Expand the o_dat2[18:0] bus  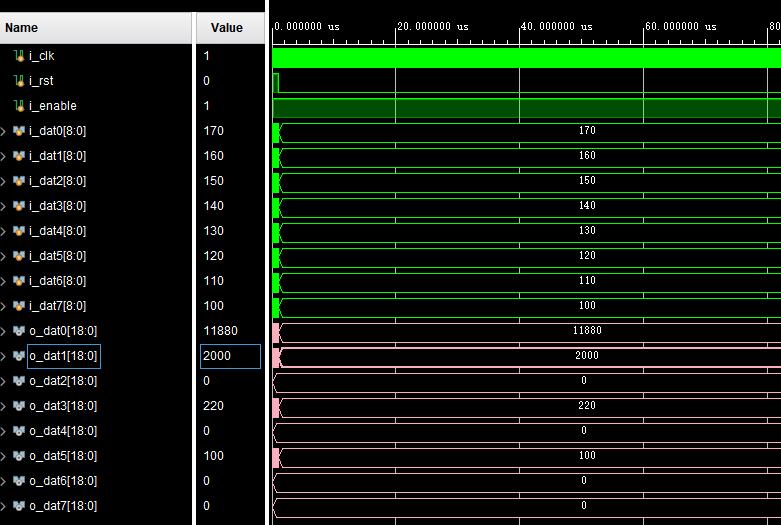pyautogui.click(x=3, y=381)
